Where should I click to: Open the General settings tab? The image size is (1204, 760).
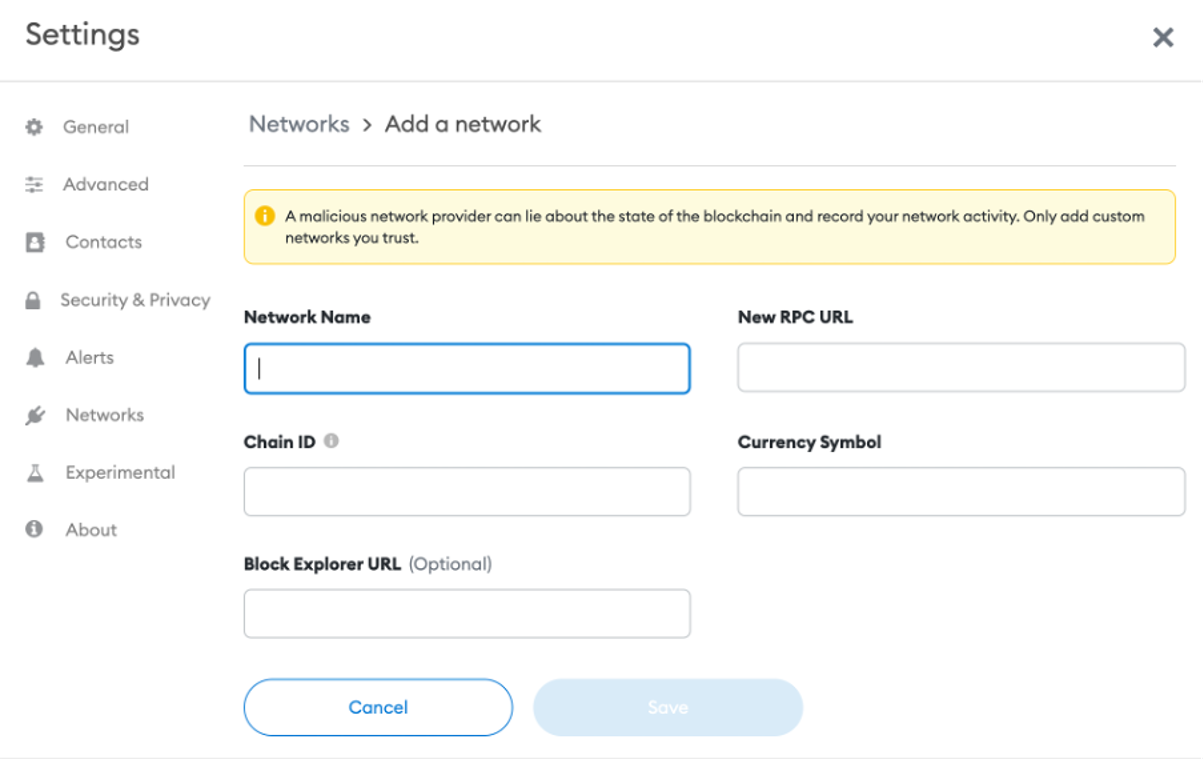(x=96, y=127)
